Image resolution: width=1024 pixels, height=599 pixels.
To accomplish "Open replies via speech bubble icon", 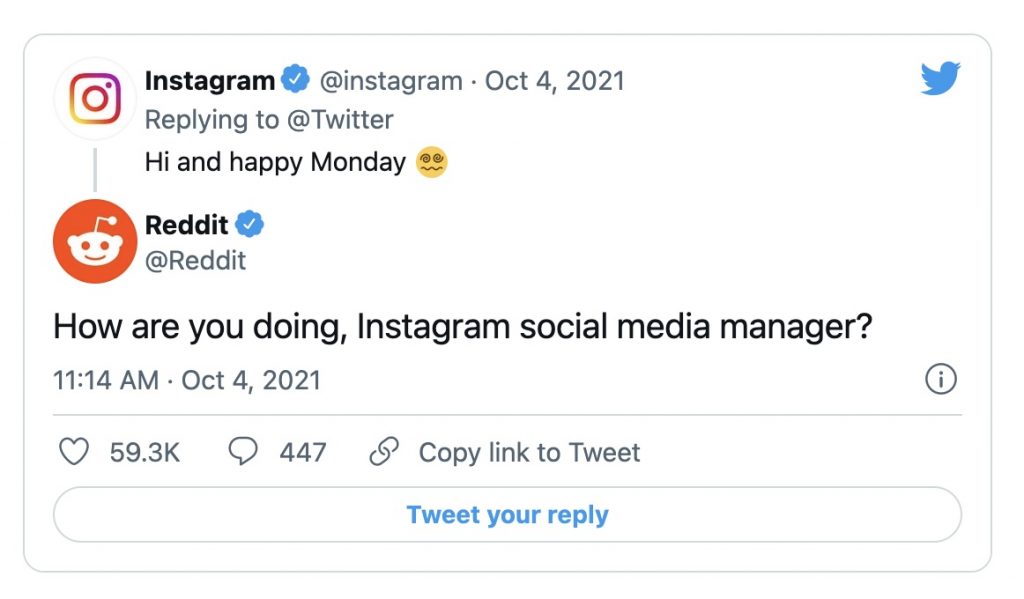I will (x=244, y=452).
